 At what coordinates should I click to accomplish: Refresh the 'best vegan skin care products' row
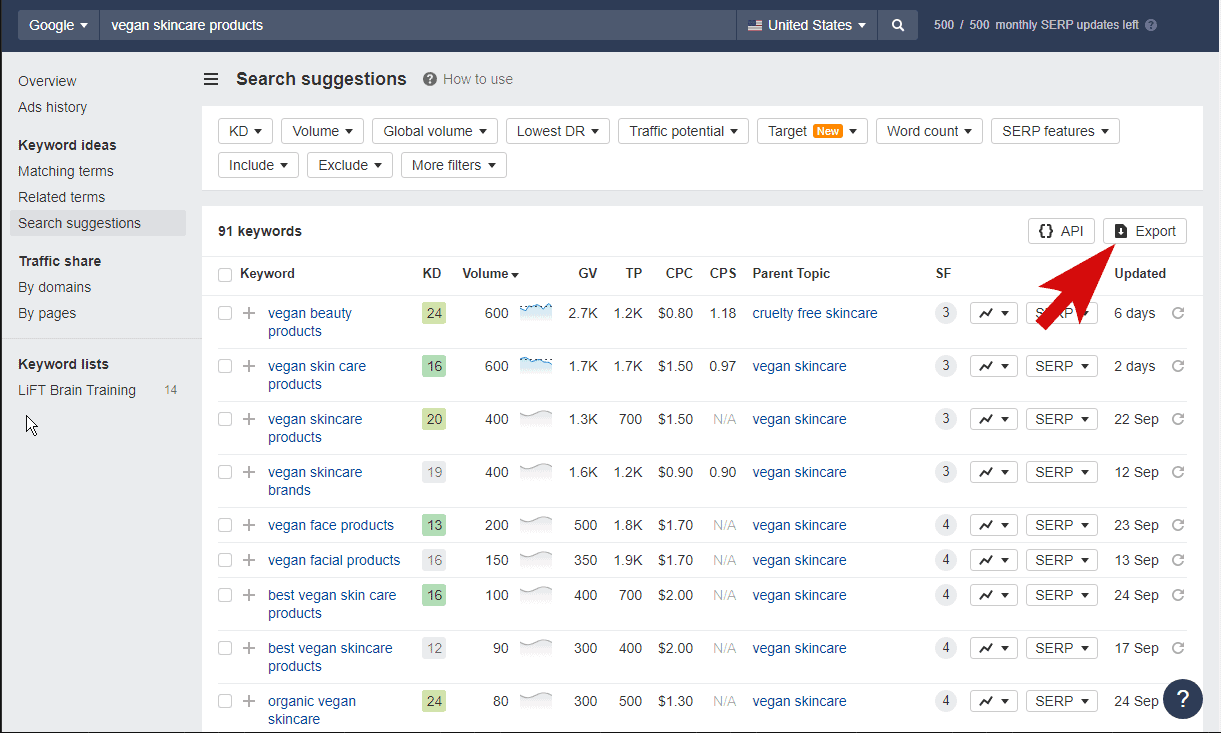tap(1178, 595)
